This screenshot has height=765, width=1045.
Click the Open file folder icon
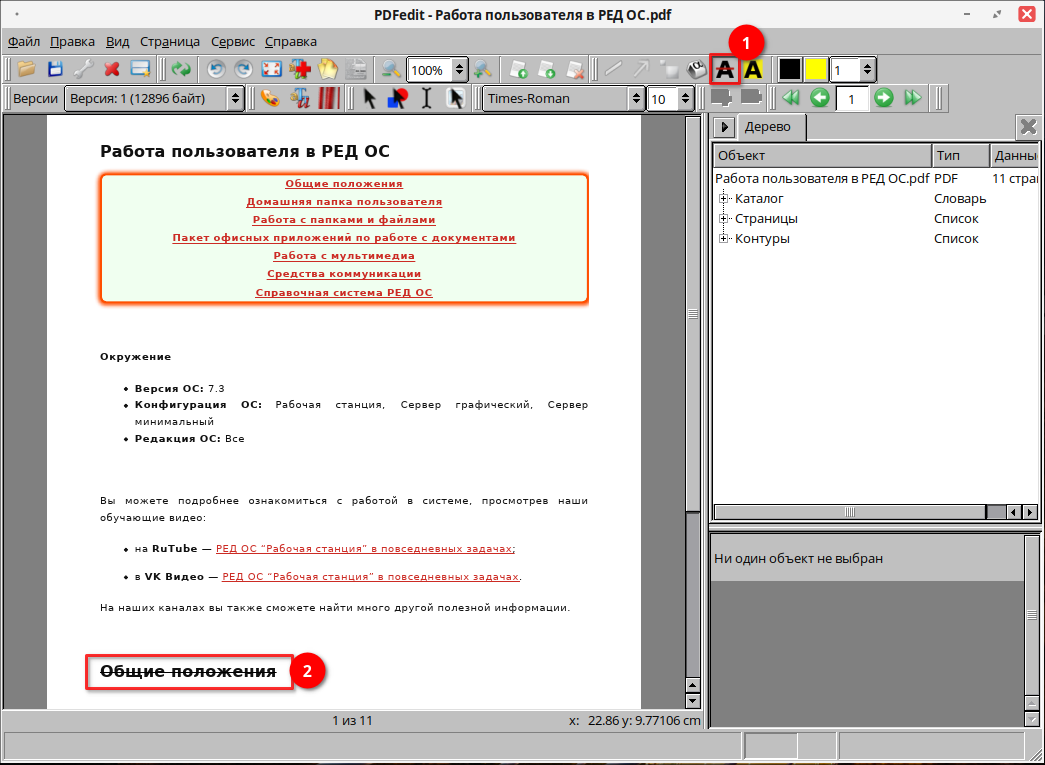26,70
